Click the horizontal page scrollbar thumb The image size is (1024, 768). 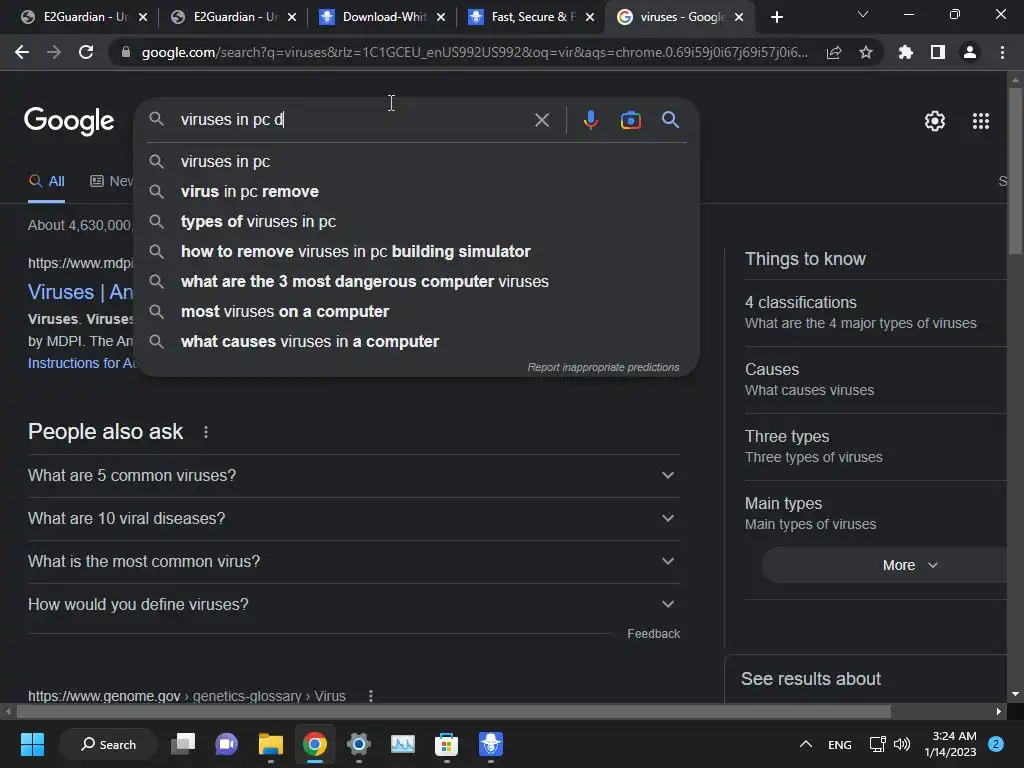(454, 711)
